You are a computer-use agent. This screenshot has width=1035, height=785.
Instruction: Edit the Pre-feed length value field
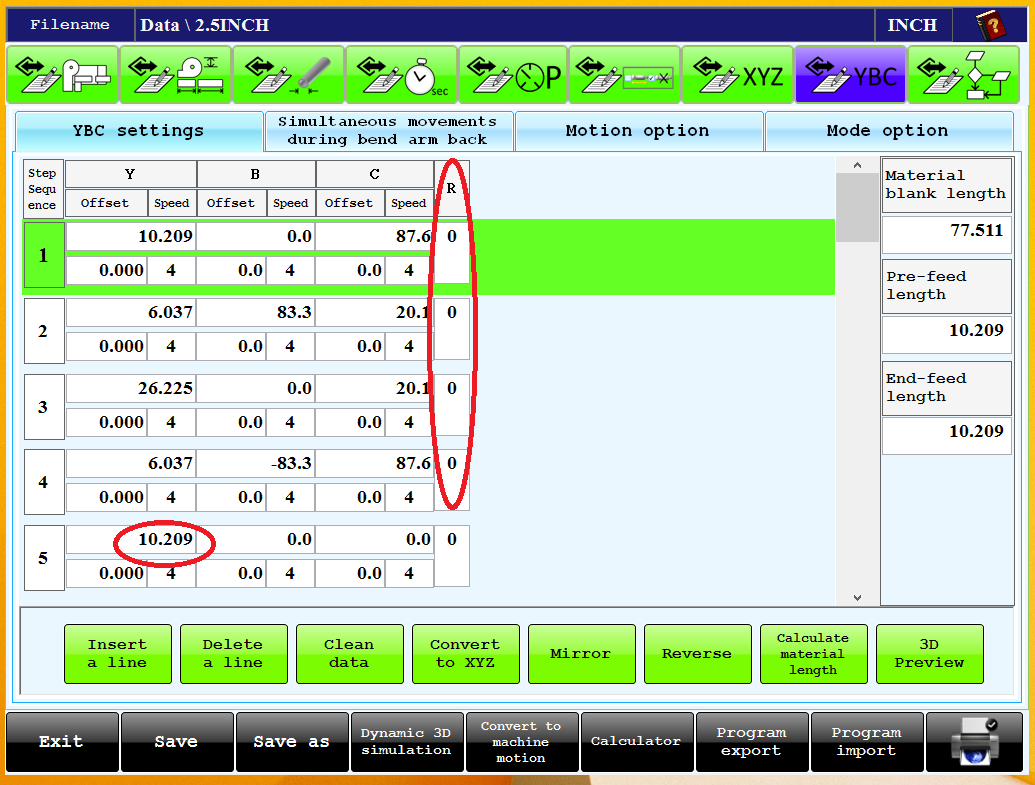(x=946, y=331)
